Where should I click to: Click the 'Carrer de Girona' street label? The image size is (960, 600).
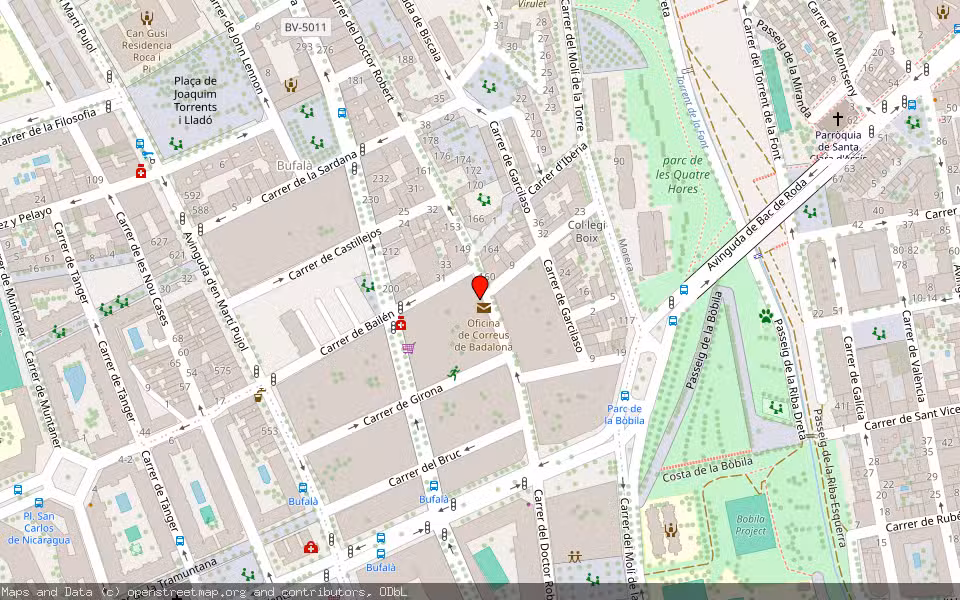pos(402,406)
